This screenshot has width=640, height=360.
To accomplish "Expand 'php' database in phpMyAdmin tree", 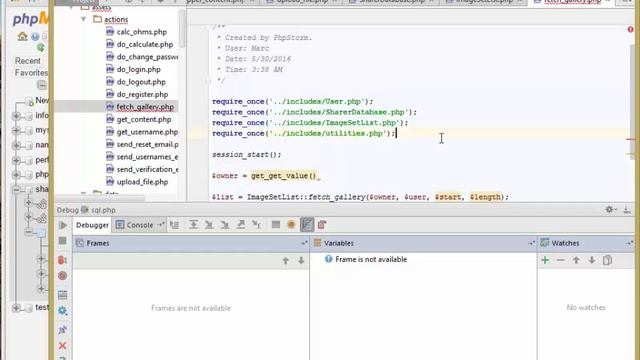I will 16,175.
